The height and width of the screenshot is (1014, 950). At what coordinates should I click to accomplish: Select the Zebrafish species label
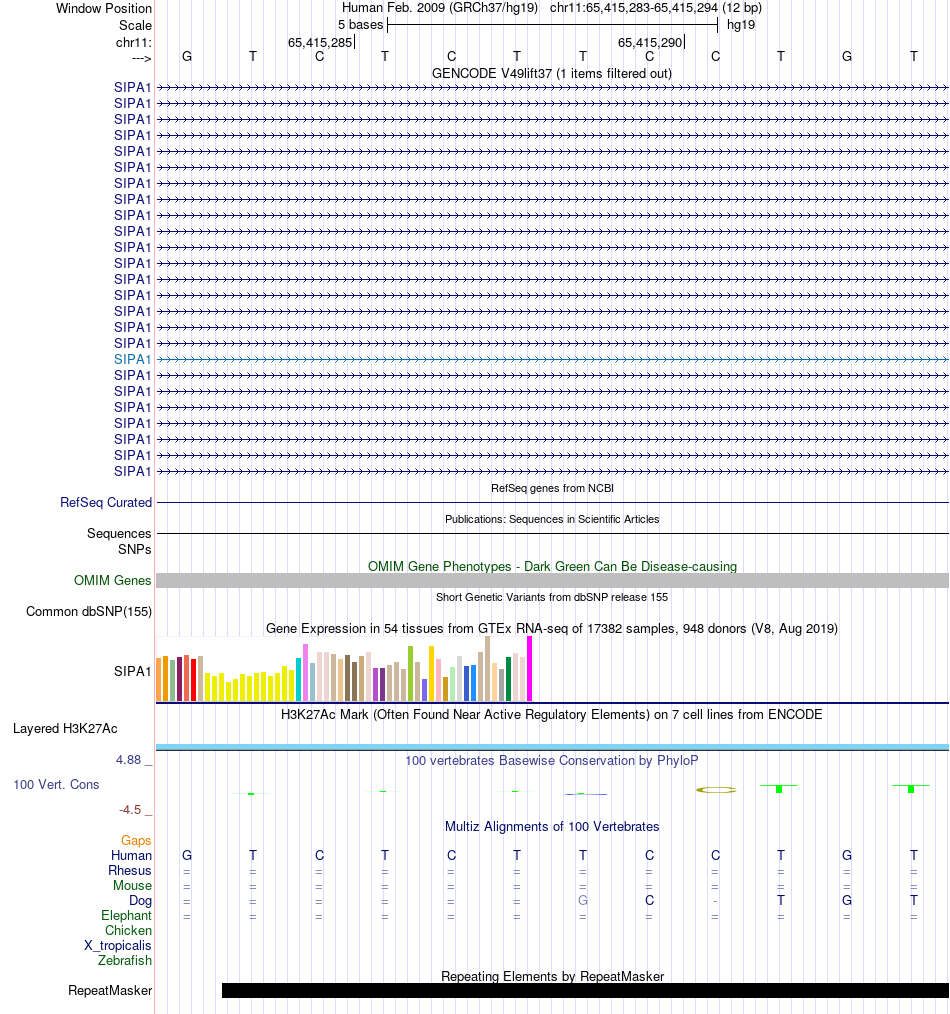[x=125, y=960]
